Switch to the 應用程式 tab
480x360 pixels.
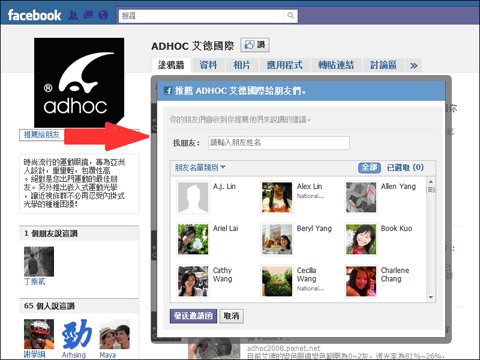pos(285,65)
